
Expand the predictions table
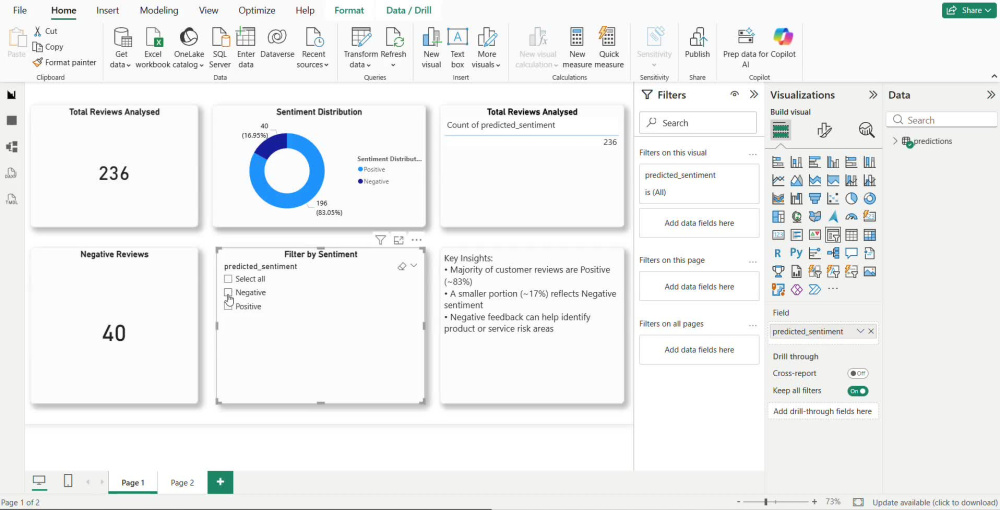tap(895, 141)
